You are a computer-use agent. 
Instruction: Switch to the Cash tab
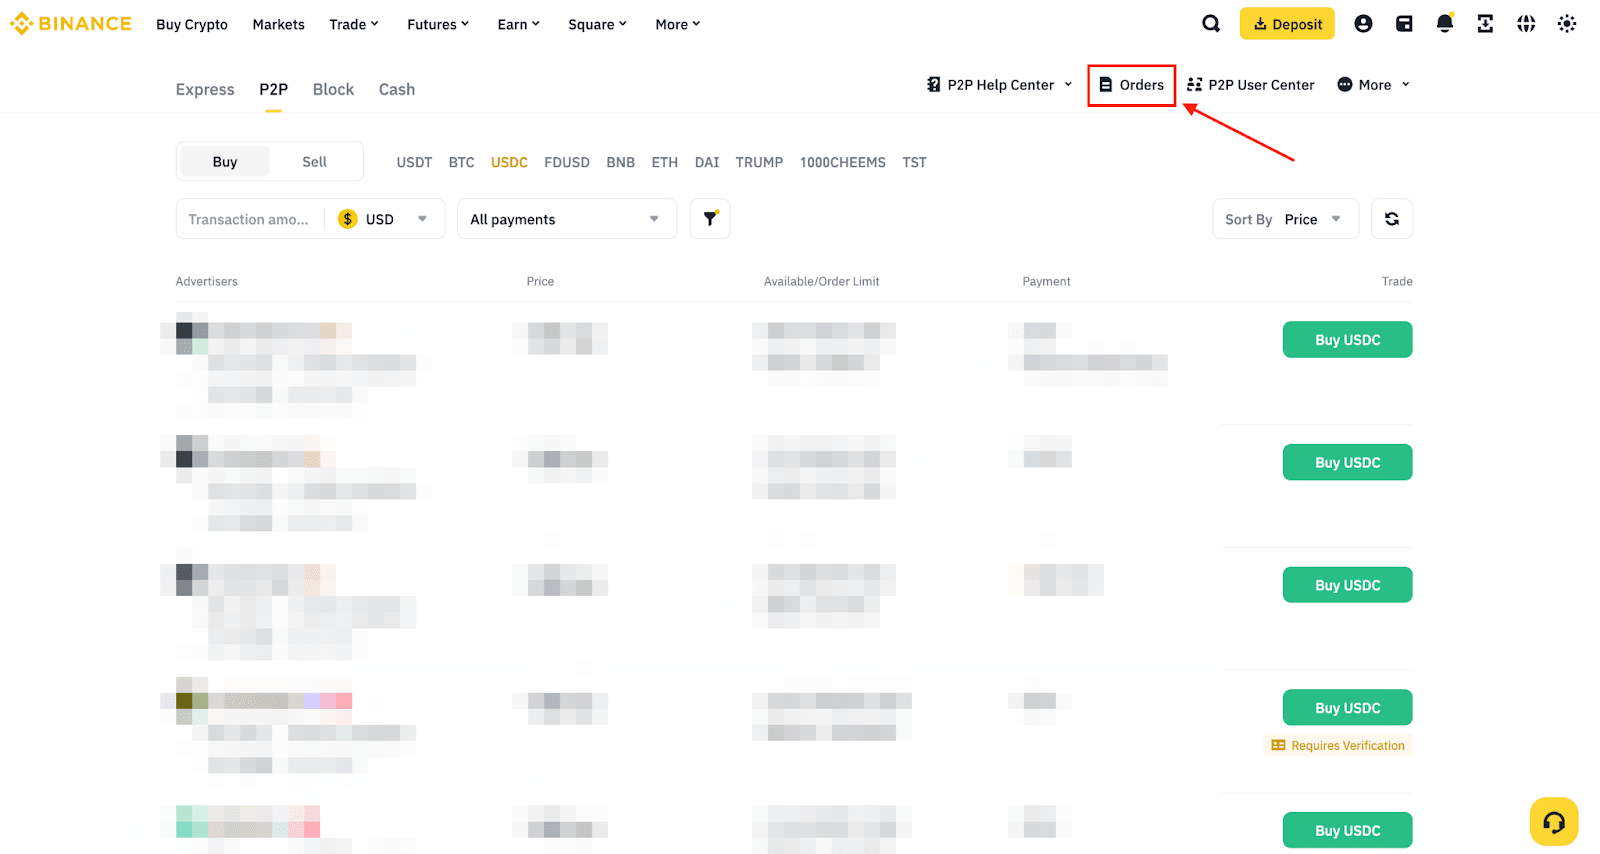tap(397, 89)
